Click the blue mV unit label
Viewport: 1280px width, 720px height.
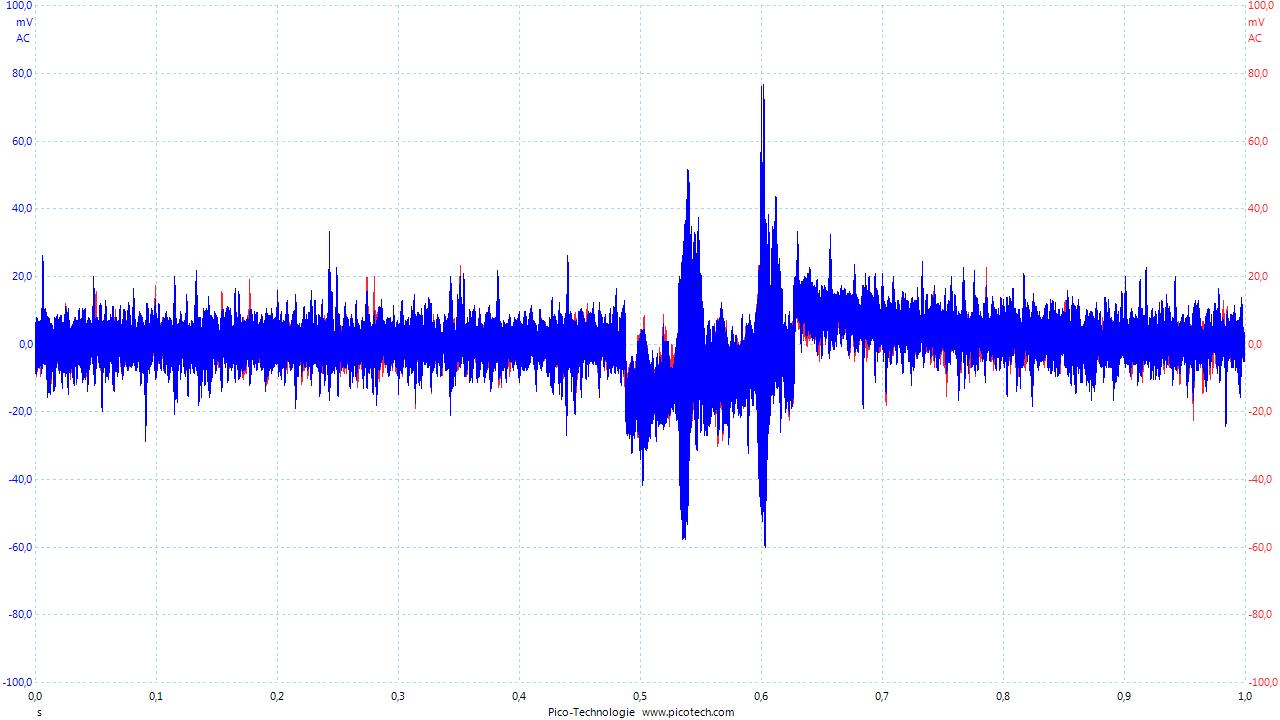[24, 22]
